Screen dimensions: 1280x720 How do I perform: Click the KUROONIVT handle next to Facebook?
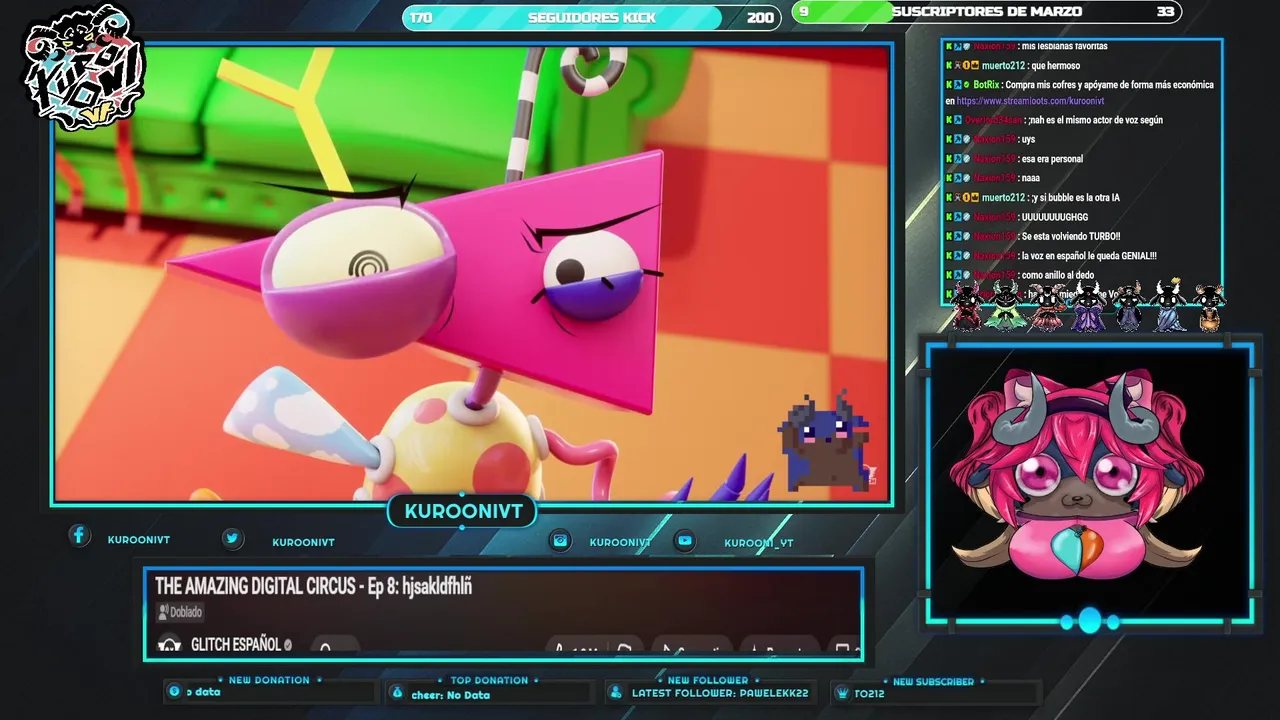pyautogui.click(x=139, y=540)
